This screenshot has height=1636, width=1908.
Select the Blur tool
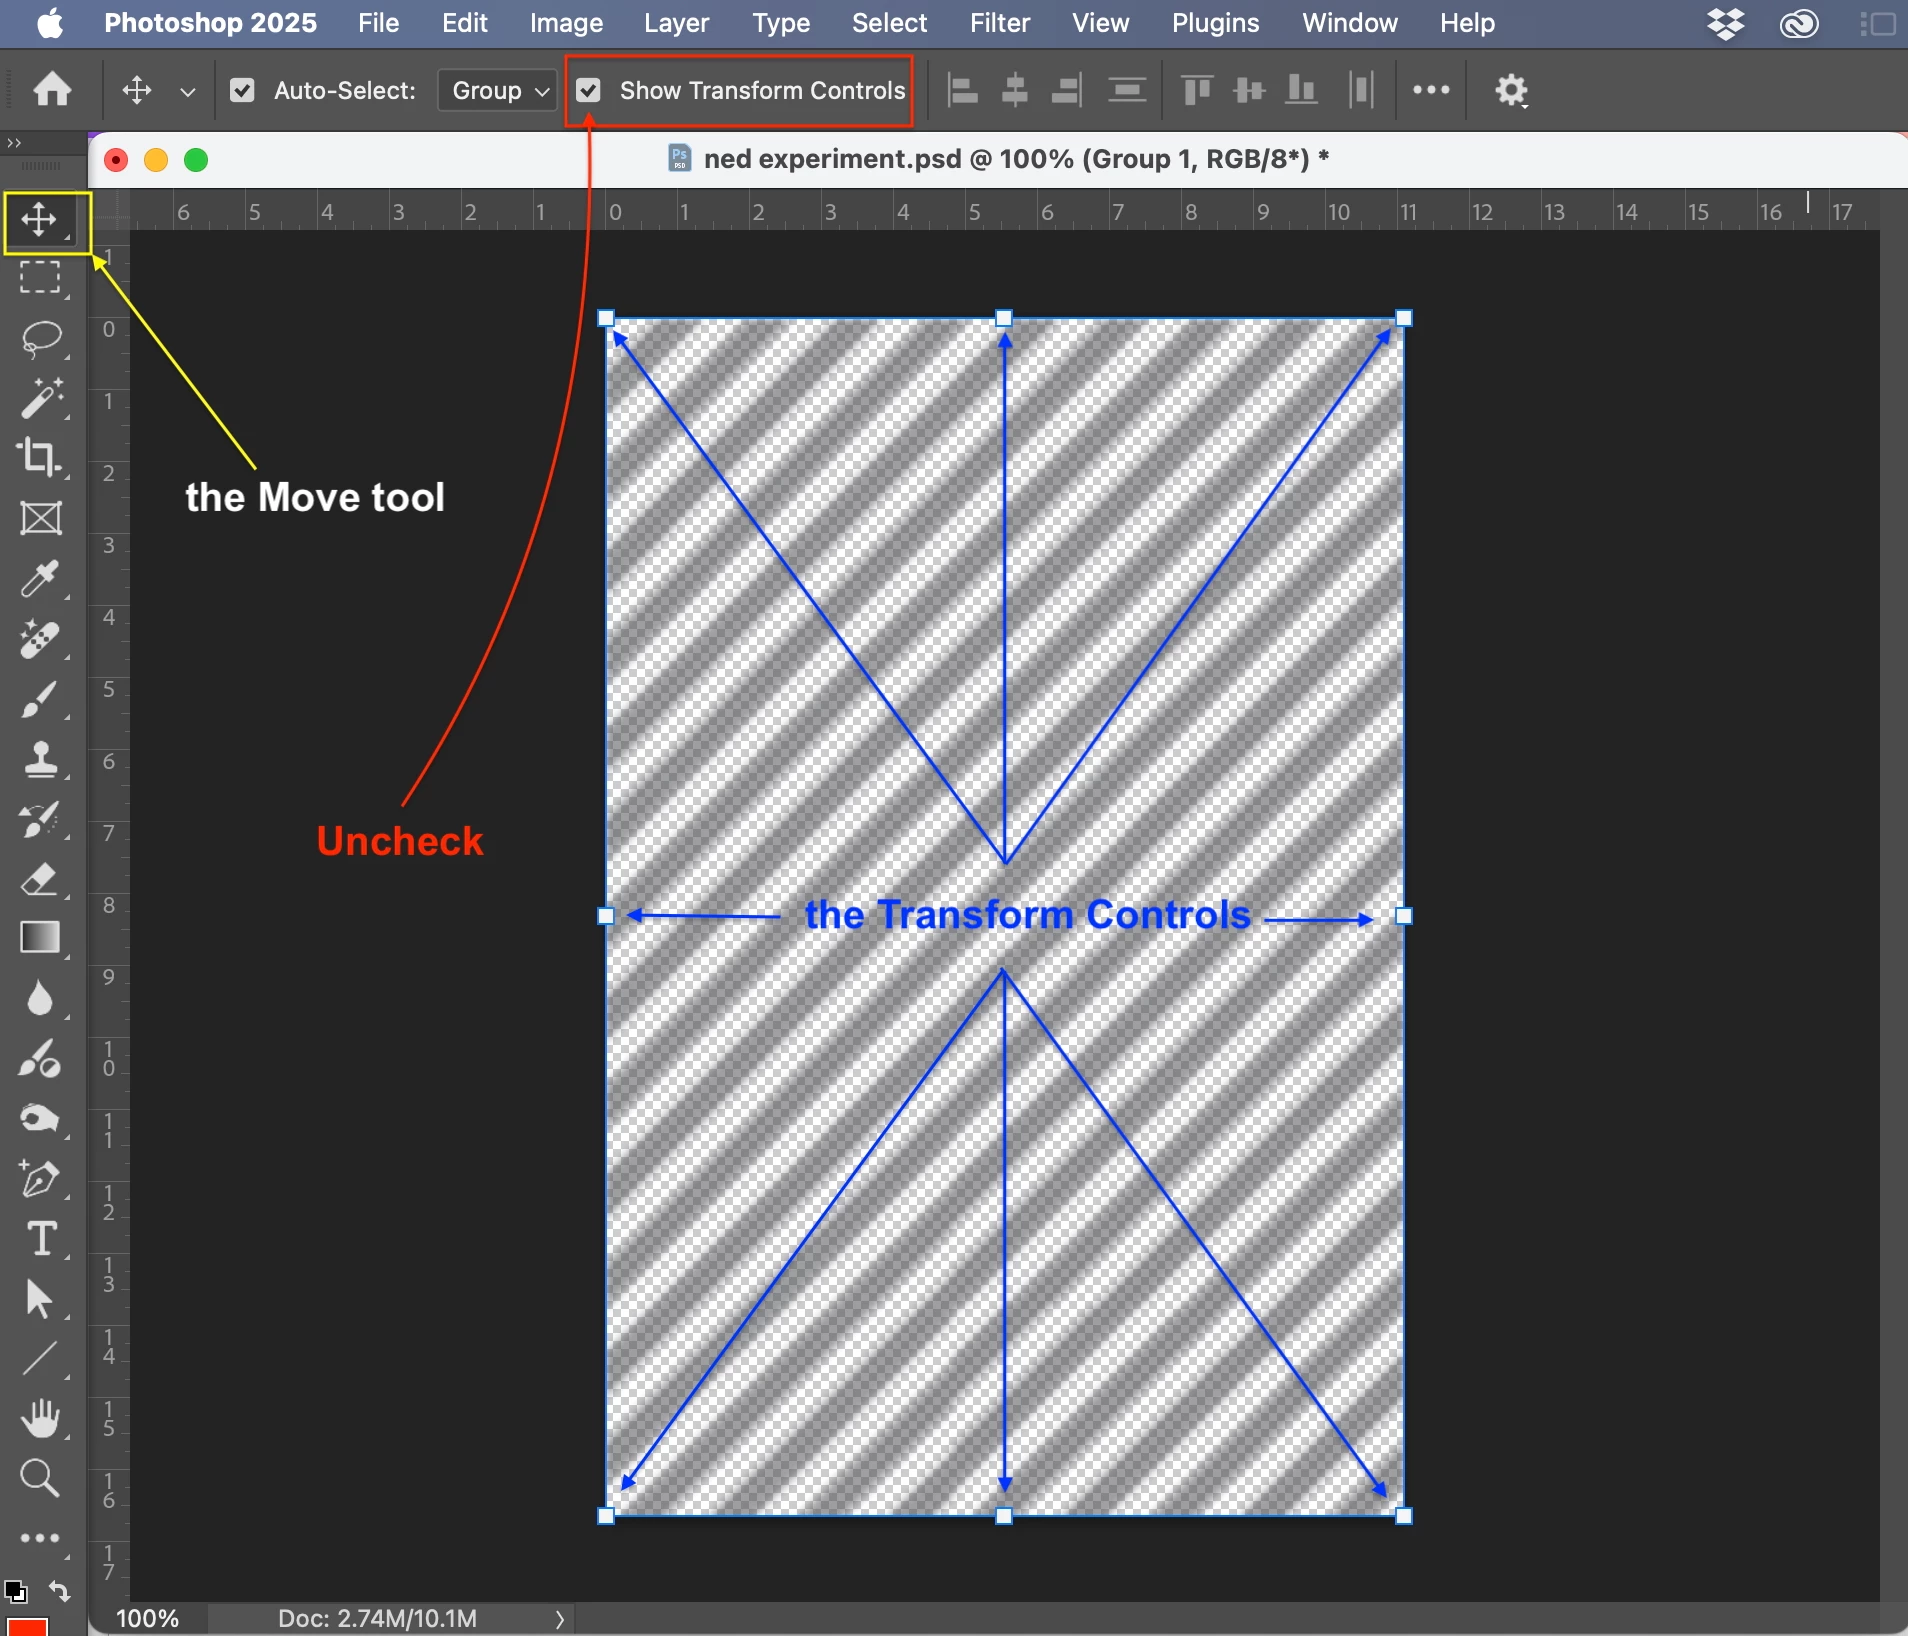tap(40, 998)
